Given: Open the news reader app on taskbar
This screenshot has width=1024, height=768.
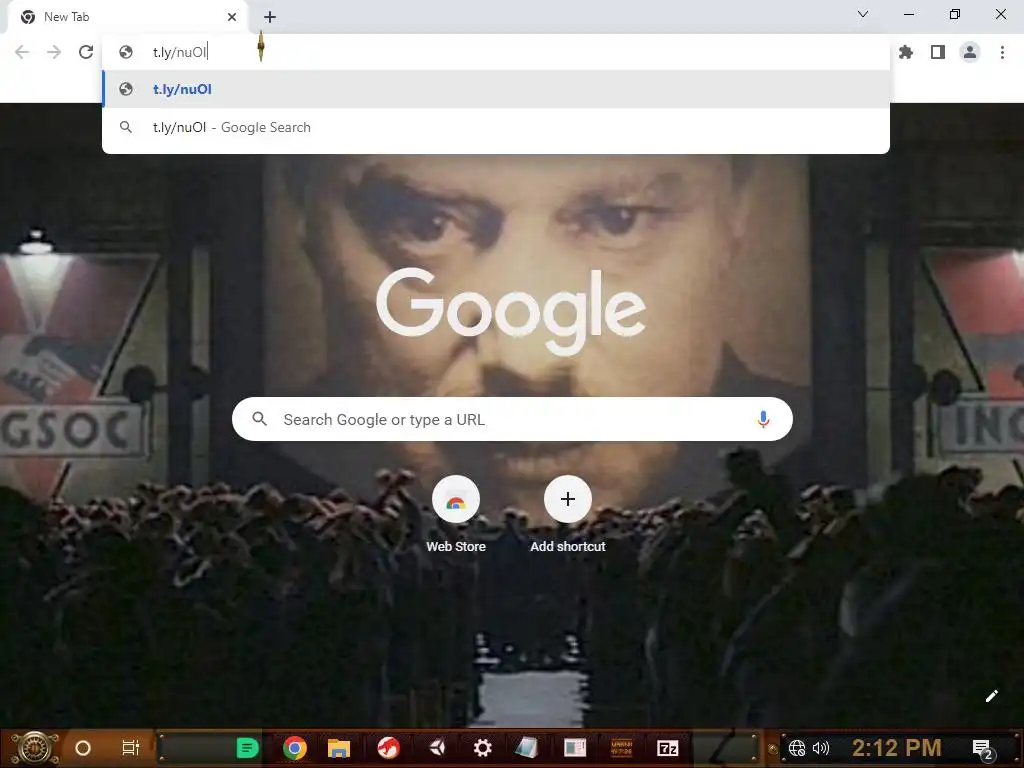Looking at the screenshot, I should pos(575,748).
